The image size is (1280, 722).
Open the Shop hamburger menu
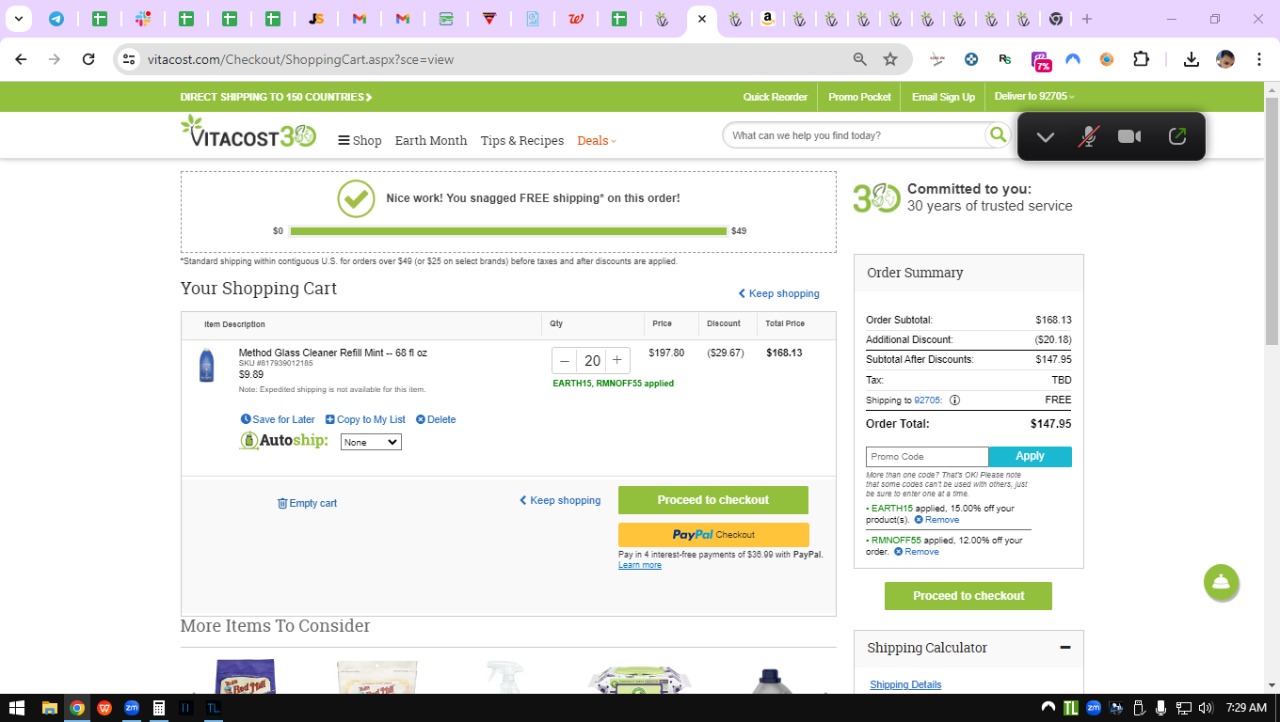click(x=360, y=141)
